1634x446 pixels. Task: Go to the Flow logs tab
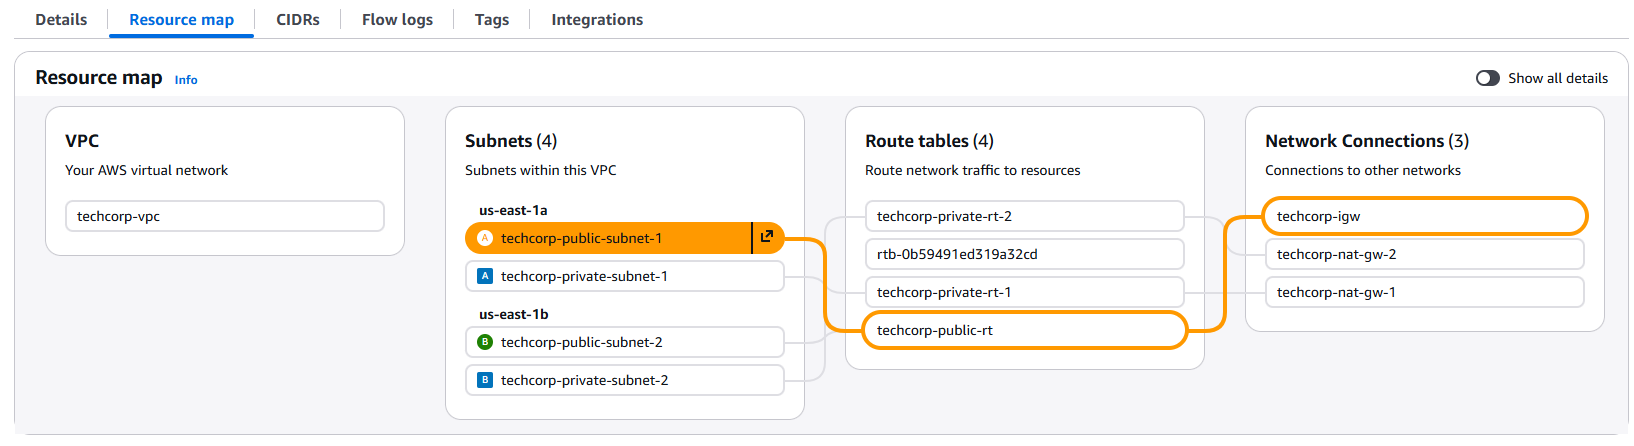point(397,20)
